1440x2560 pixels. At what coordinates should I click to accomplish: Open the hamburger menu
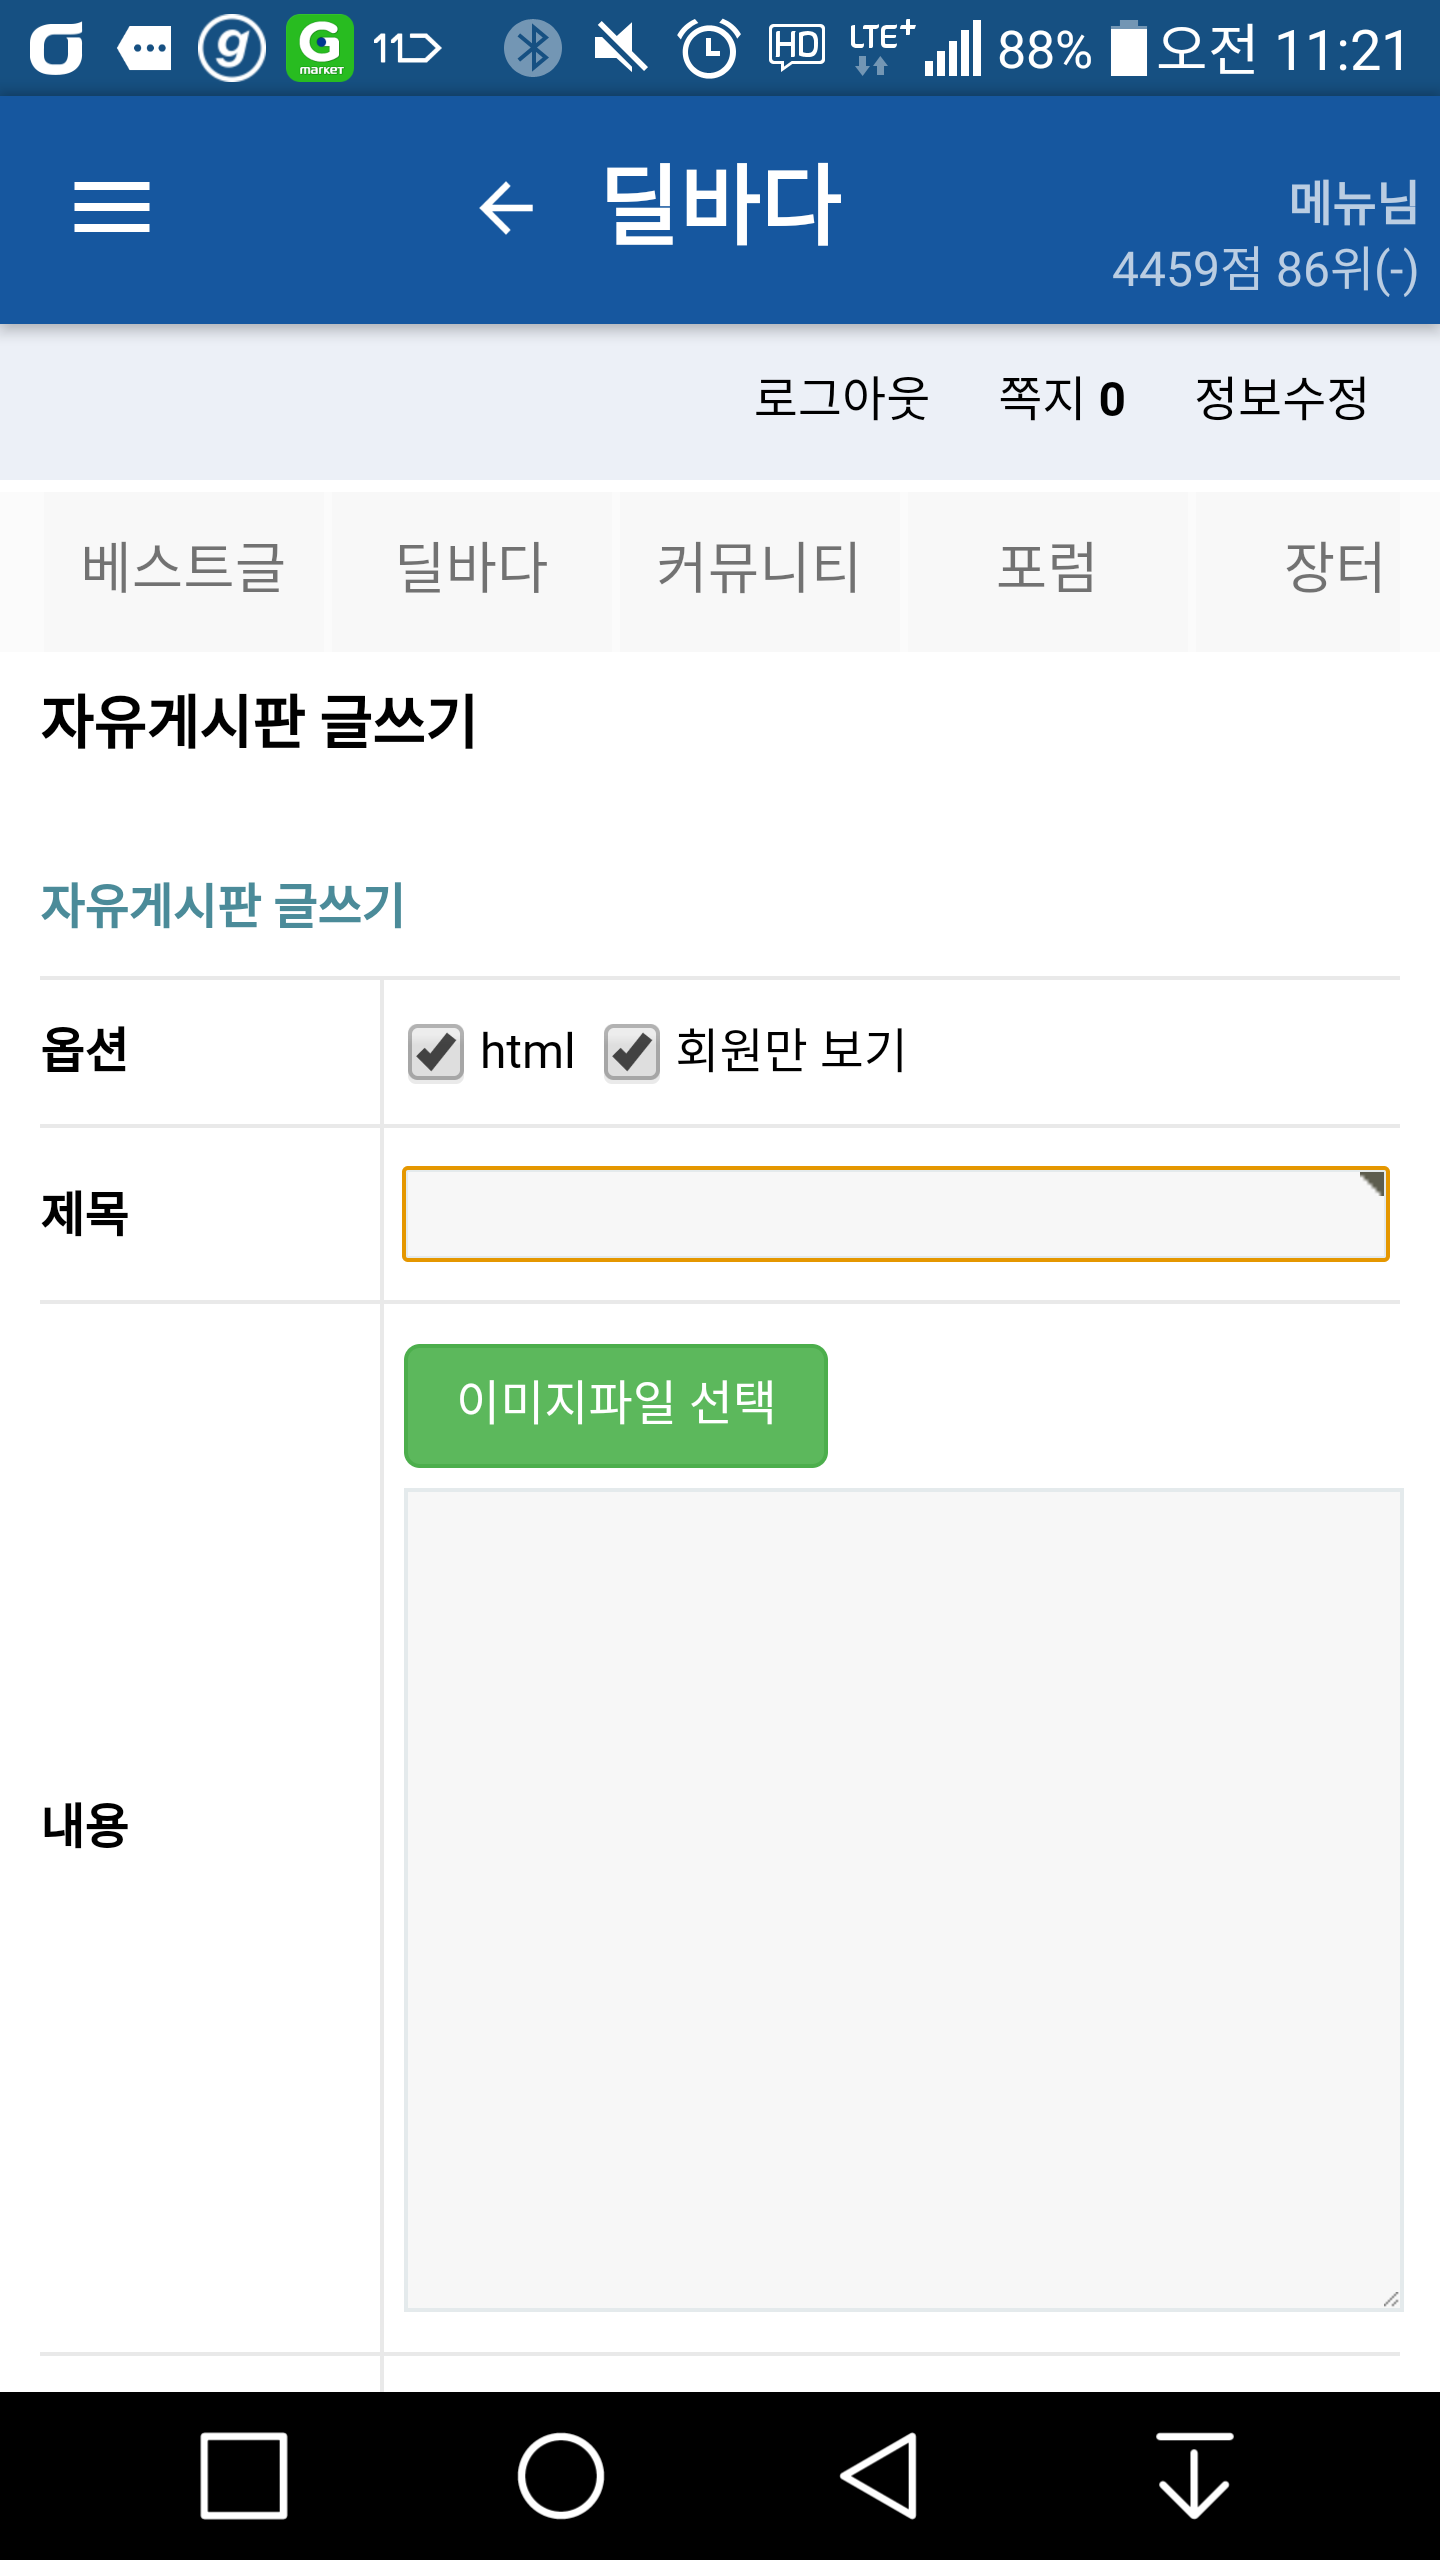point(112,207)
